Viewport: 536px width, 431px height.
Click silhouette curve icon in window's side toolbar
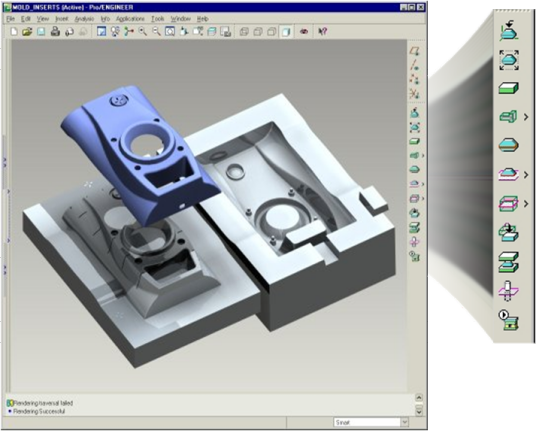414,170
